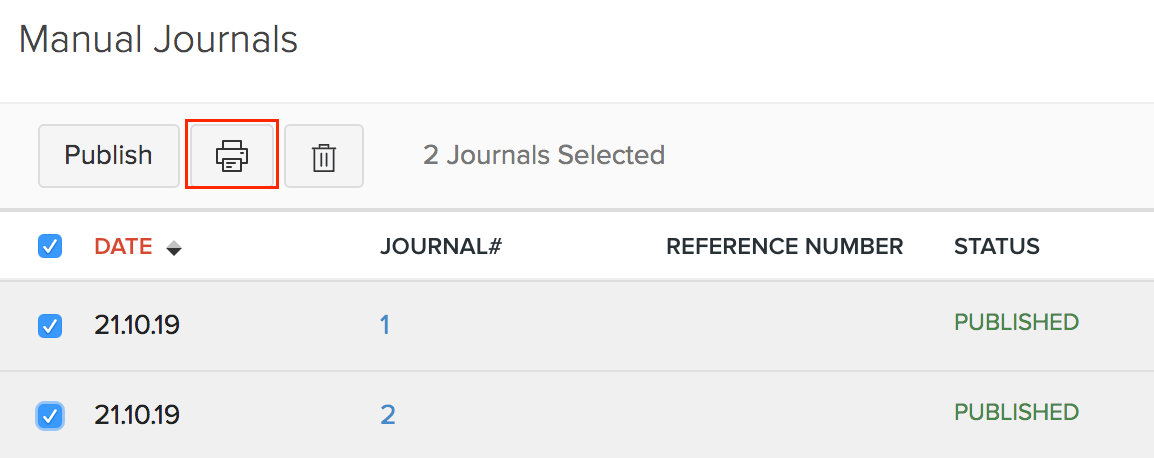Toggle the select-all header checkbox

tap(49, 246)
